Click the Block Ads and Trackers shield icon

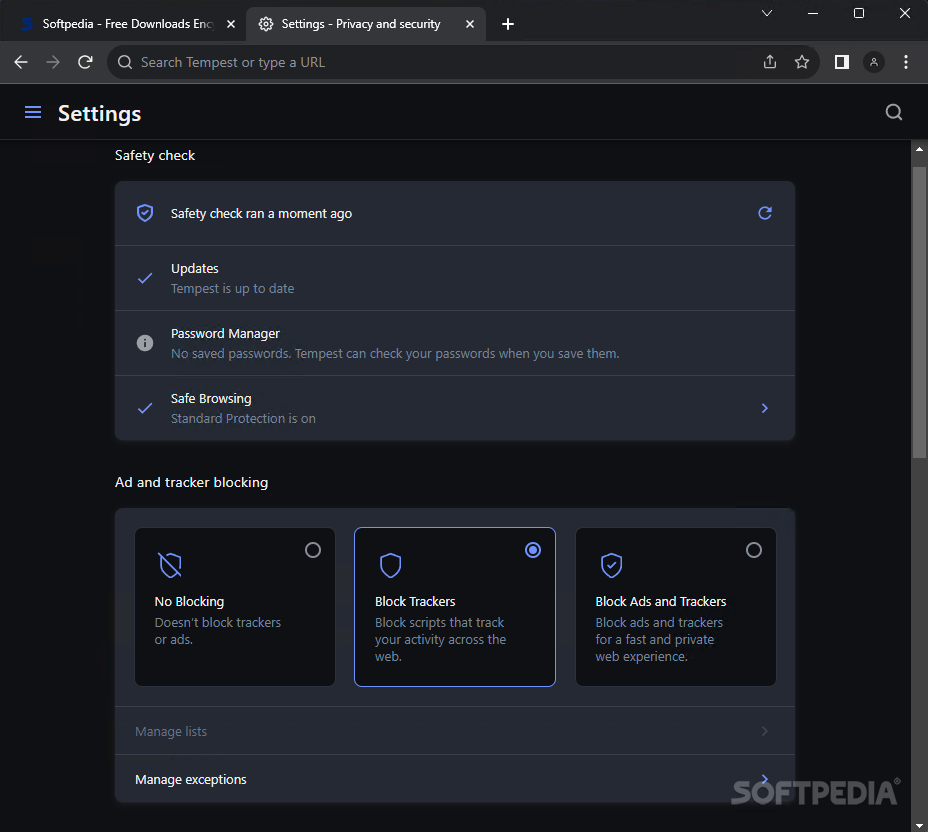pyautogui.click(x=611, y=565)
